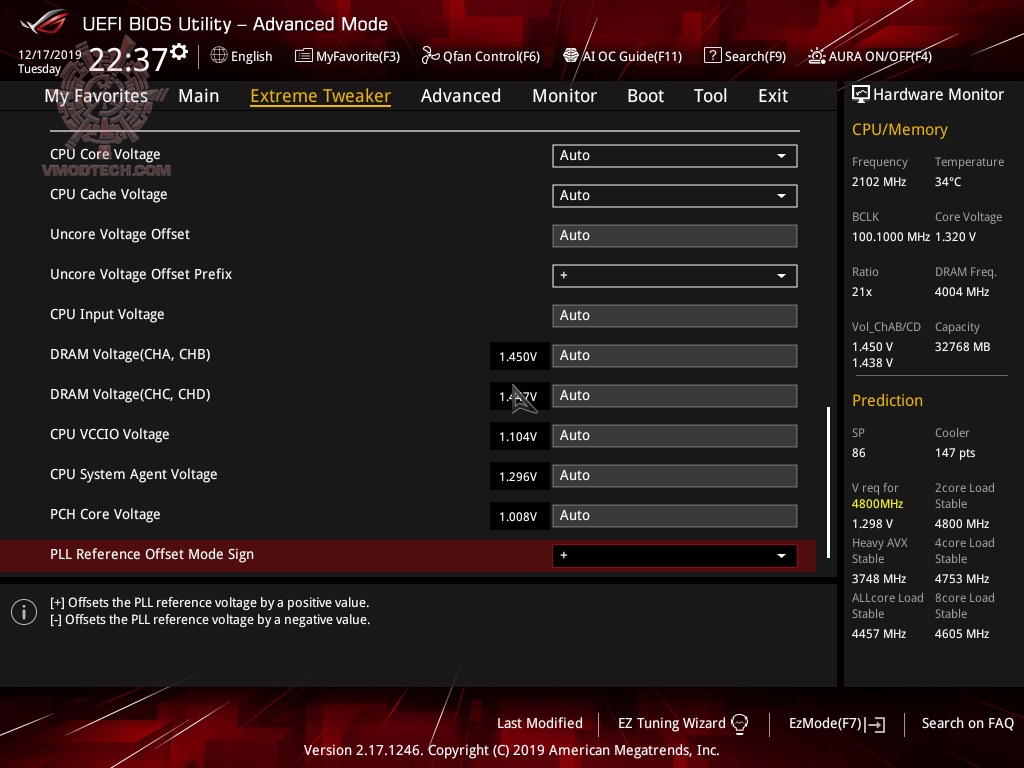
Task: Click the info icon in help panel
Action: click(x=24, y=612)
